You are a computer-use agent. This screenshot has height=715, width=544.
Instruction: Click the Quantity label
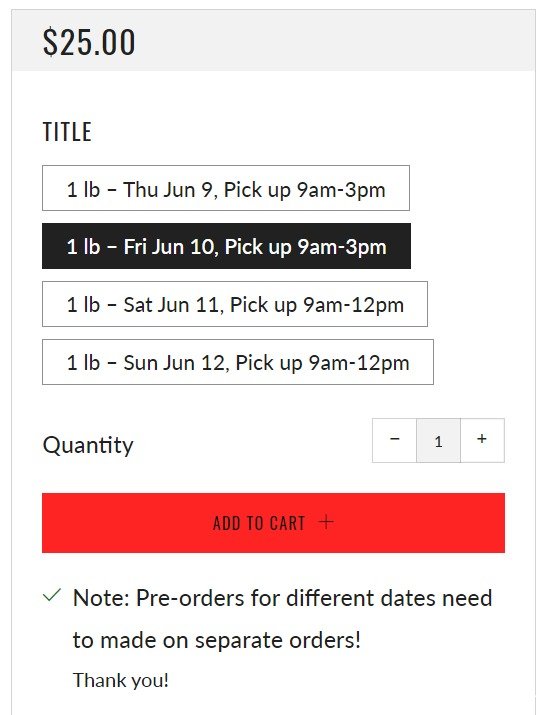coord(88,445)
